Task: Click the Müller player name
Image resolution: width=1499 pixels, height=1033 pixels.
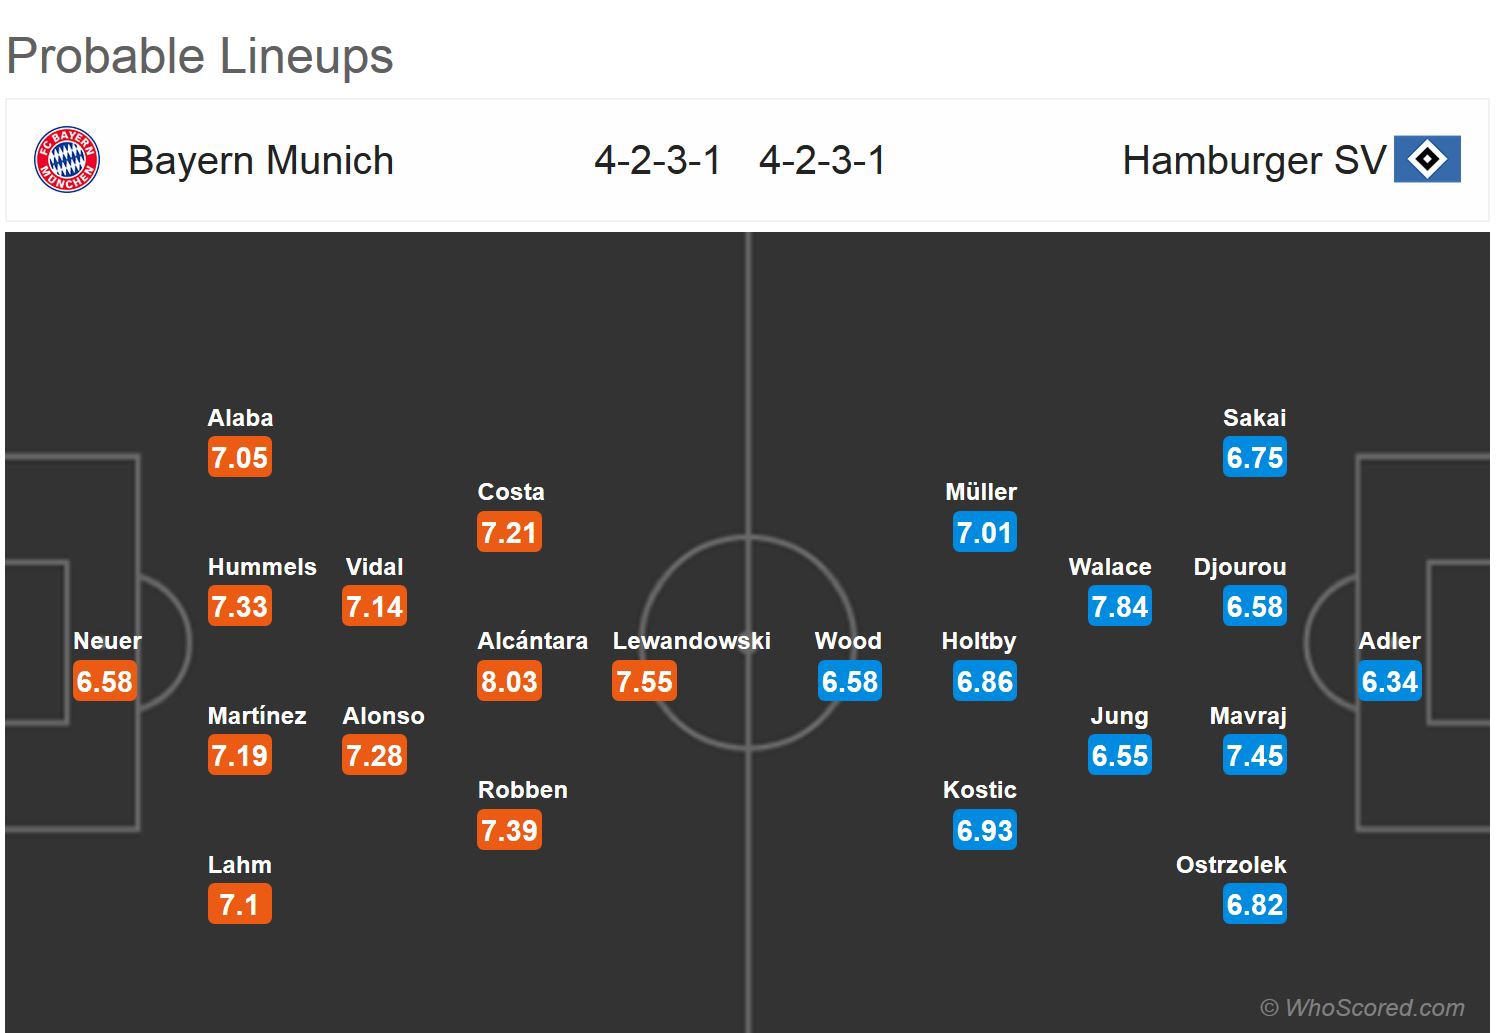Action: (x=980, y=492)
